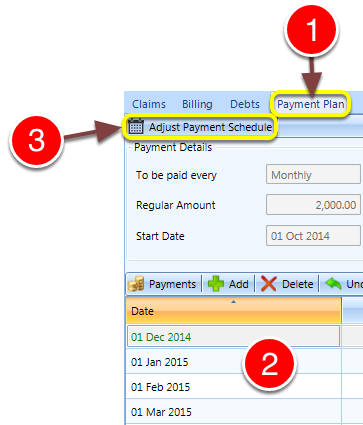Click the Add button label
363x425 pixels.
pos(239,284)
